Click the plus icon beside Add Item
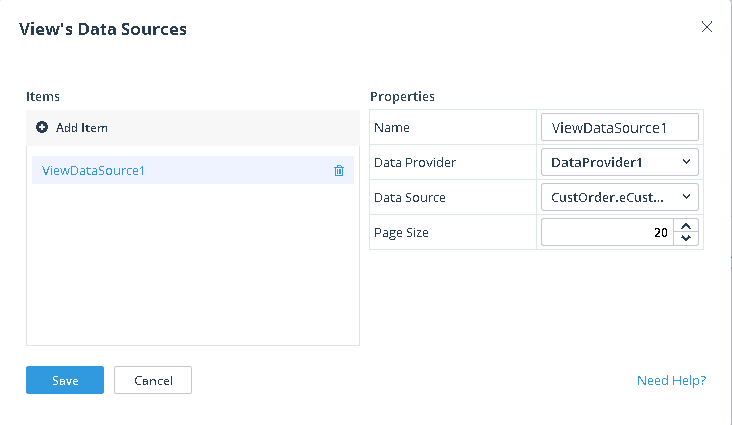 [x=42, y=128]
